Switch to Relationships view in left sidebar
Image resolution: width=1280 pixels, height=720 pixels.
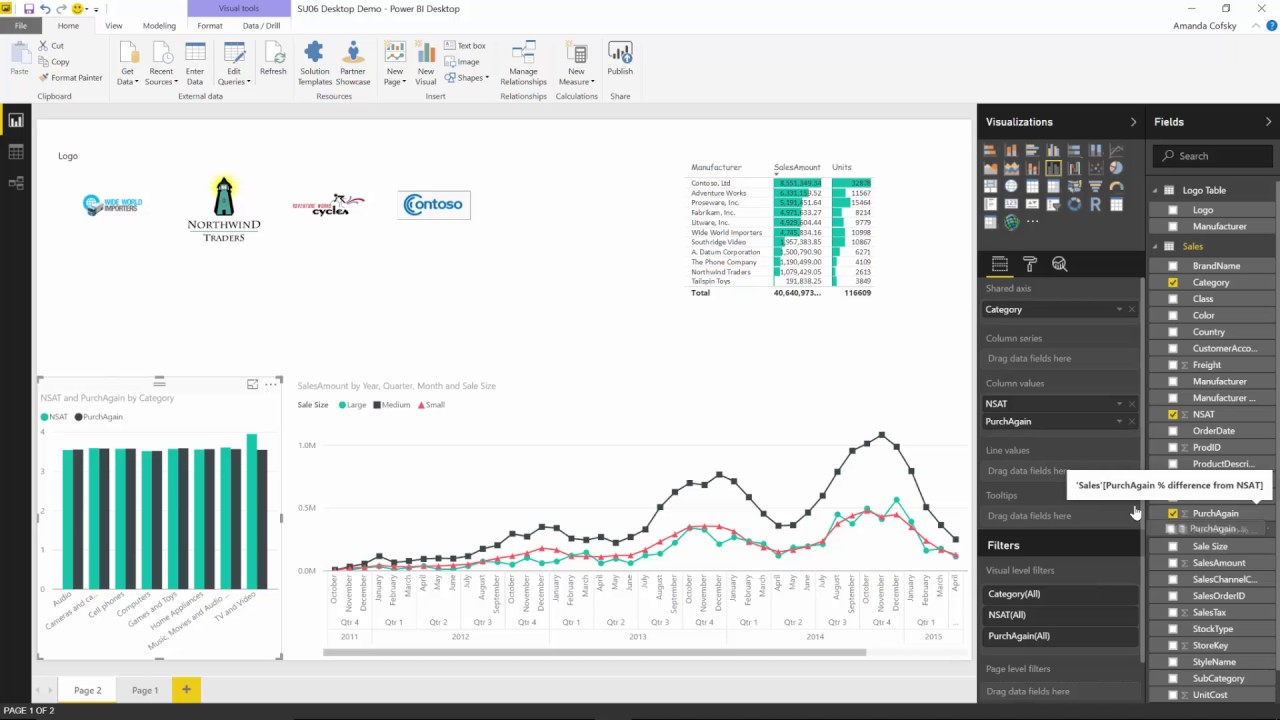pos(16,183)
